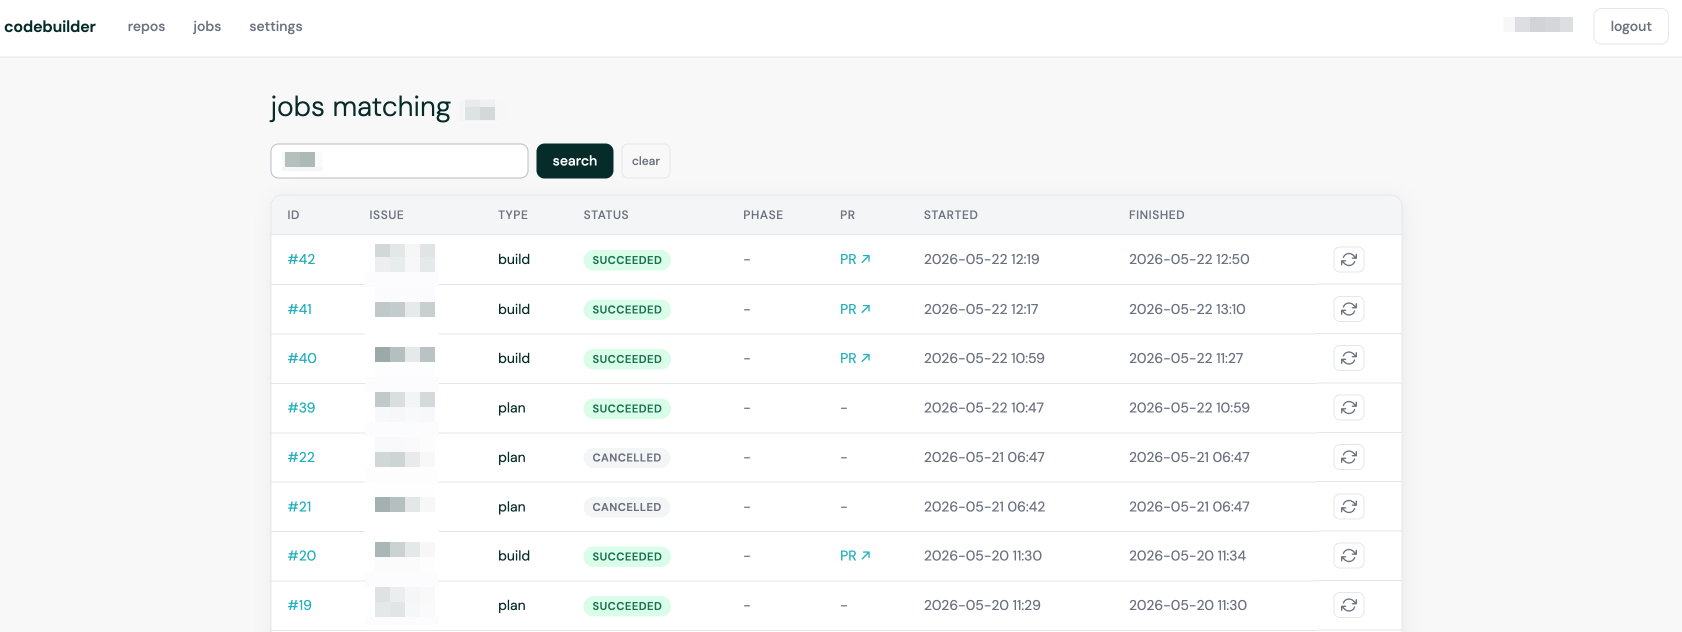
Task: Click the CANCELLED badge for job #22
Action: pos(627,458)
